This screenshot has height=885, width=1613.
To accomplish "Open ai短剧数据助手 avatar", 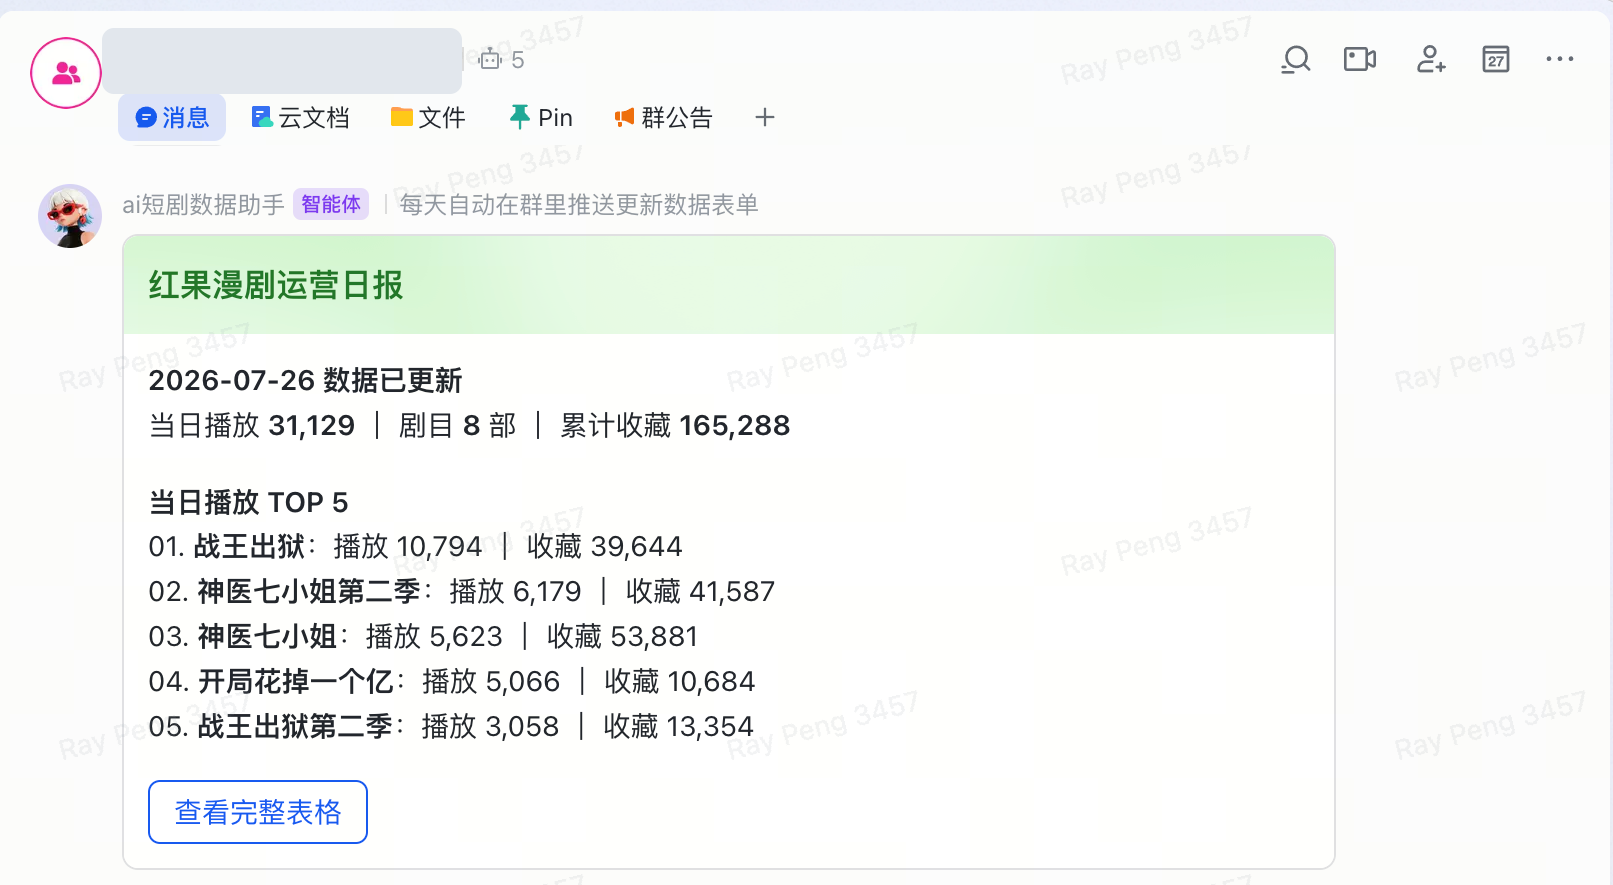I will tap(70, 216).
